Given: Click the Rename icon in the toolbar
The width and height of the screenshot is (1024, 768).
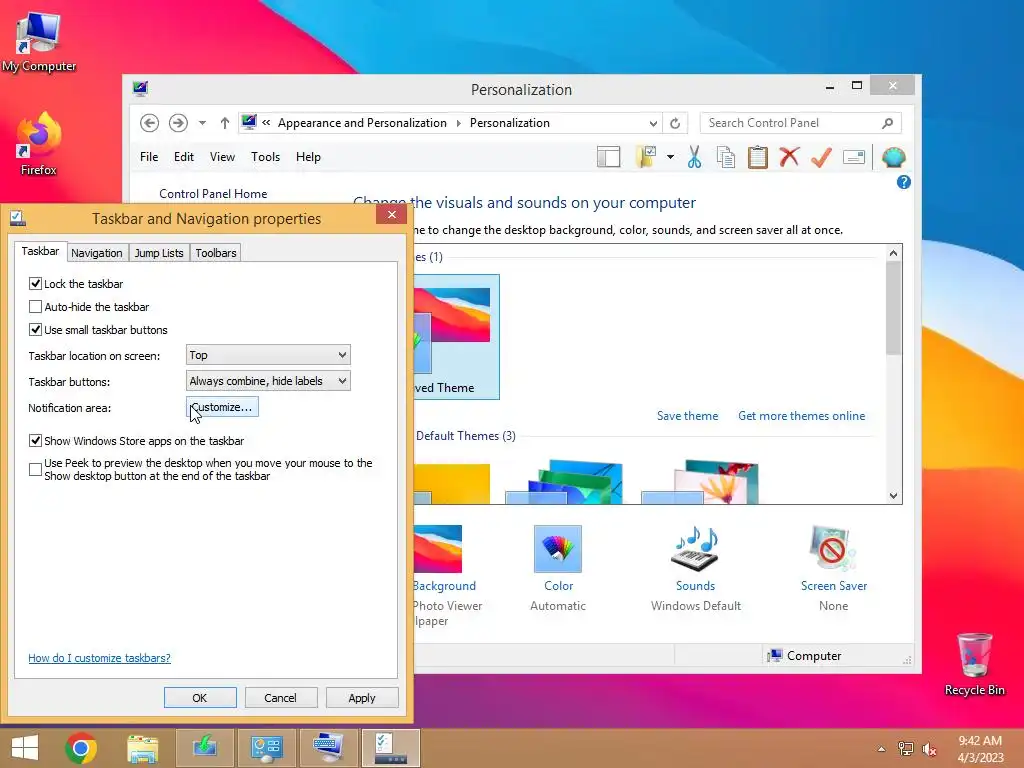Looking at the screenshot, I should pos(854,157).
